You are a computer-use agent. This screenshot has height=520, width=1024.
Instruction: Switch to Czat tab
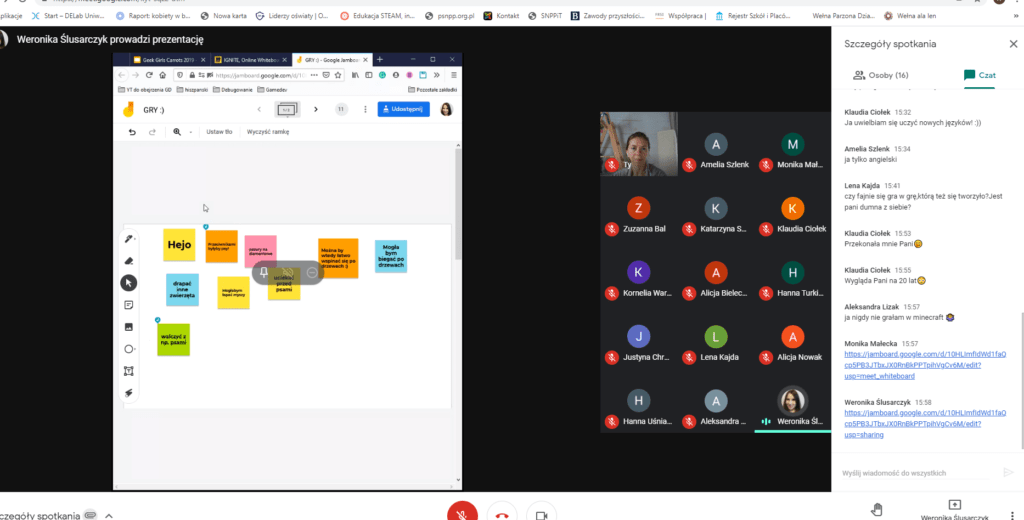[x=980, y=75]
